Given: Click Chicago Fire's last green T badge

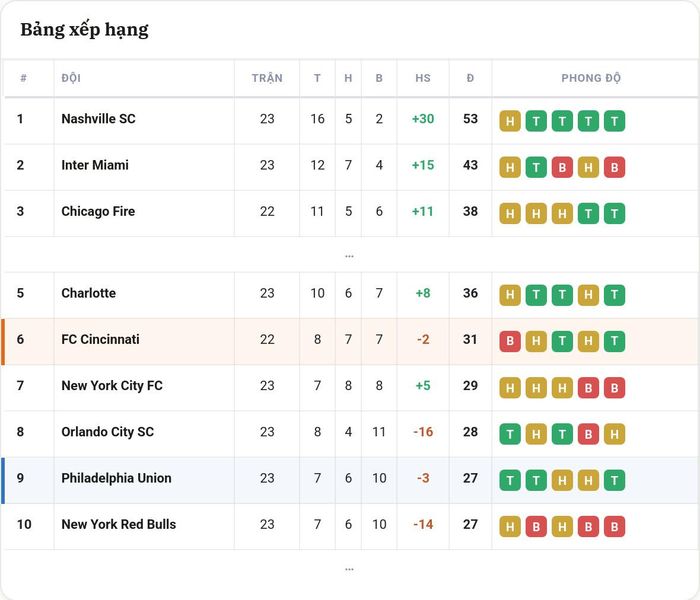Looking at the screenshot, I should coord(614,213).
